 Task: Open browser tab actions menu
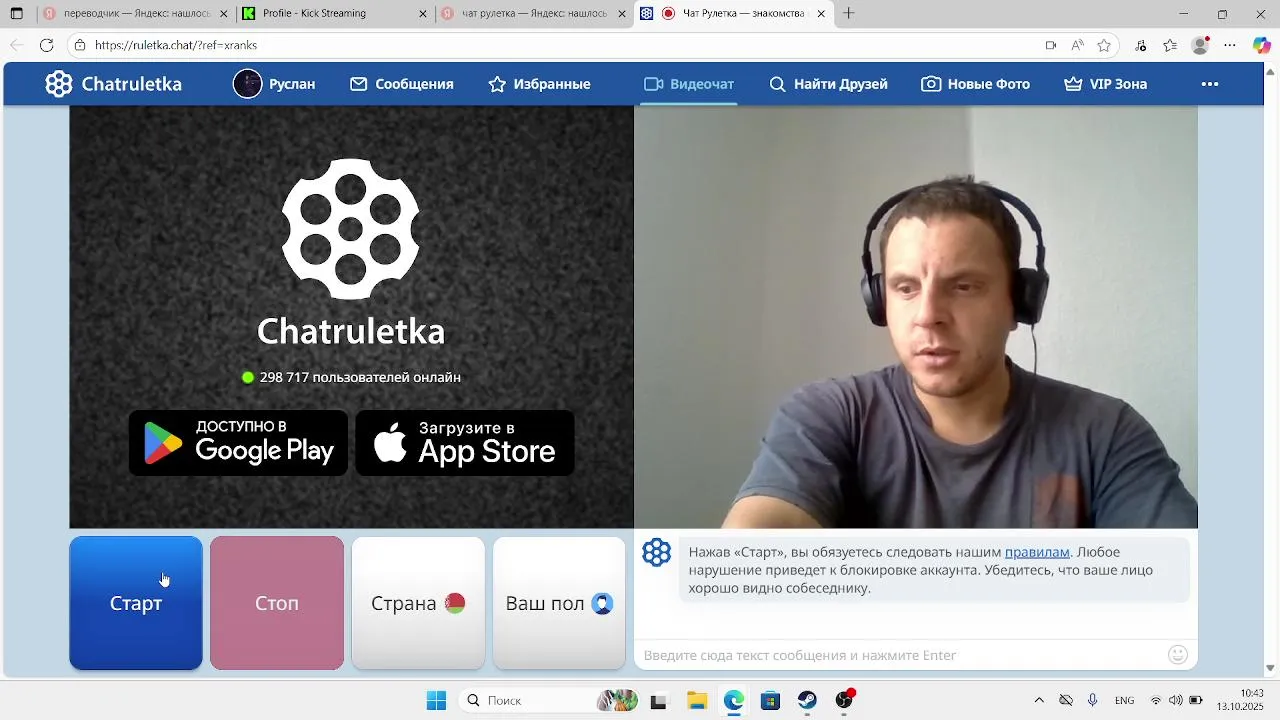tap(17, 14)
